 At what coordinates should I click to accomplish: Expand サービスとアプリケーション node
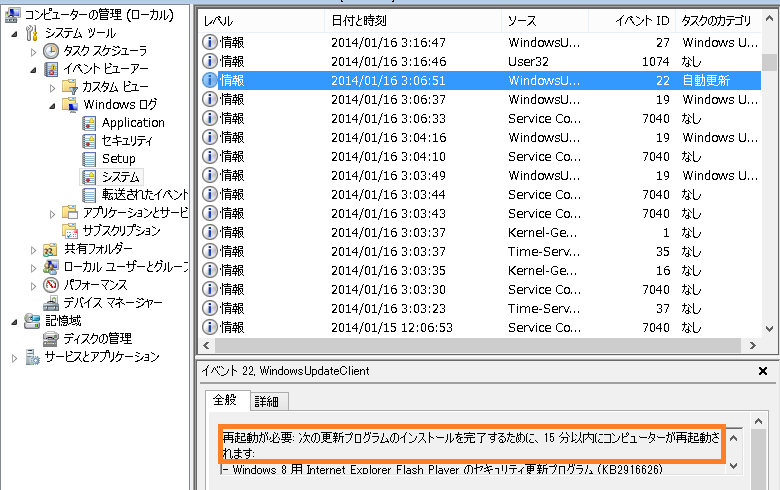coord(14,358)
